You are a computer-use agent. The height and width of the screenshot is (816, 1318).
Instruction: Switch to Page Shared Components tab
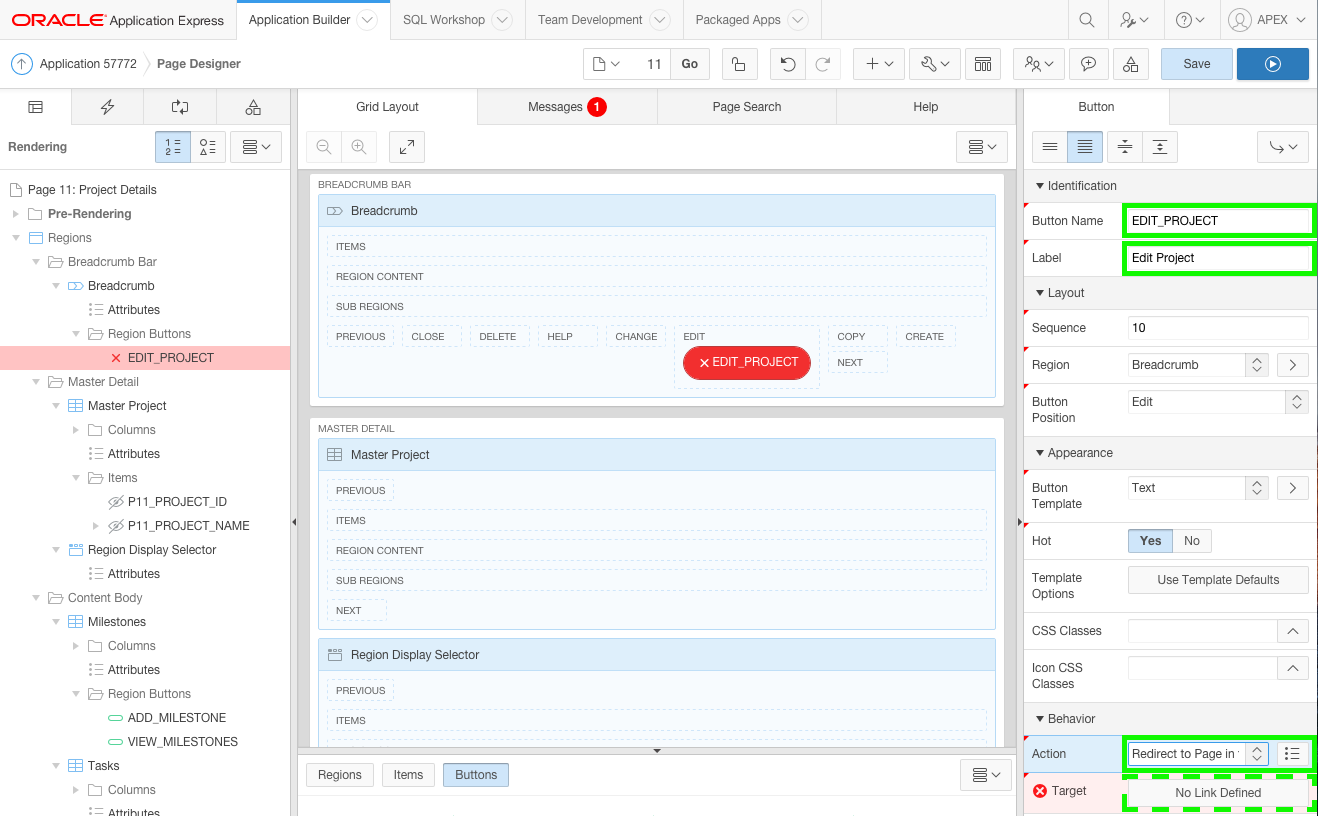(253, 107)
